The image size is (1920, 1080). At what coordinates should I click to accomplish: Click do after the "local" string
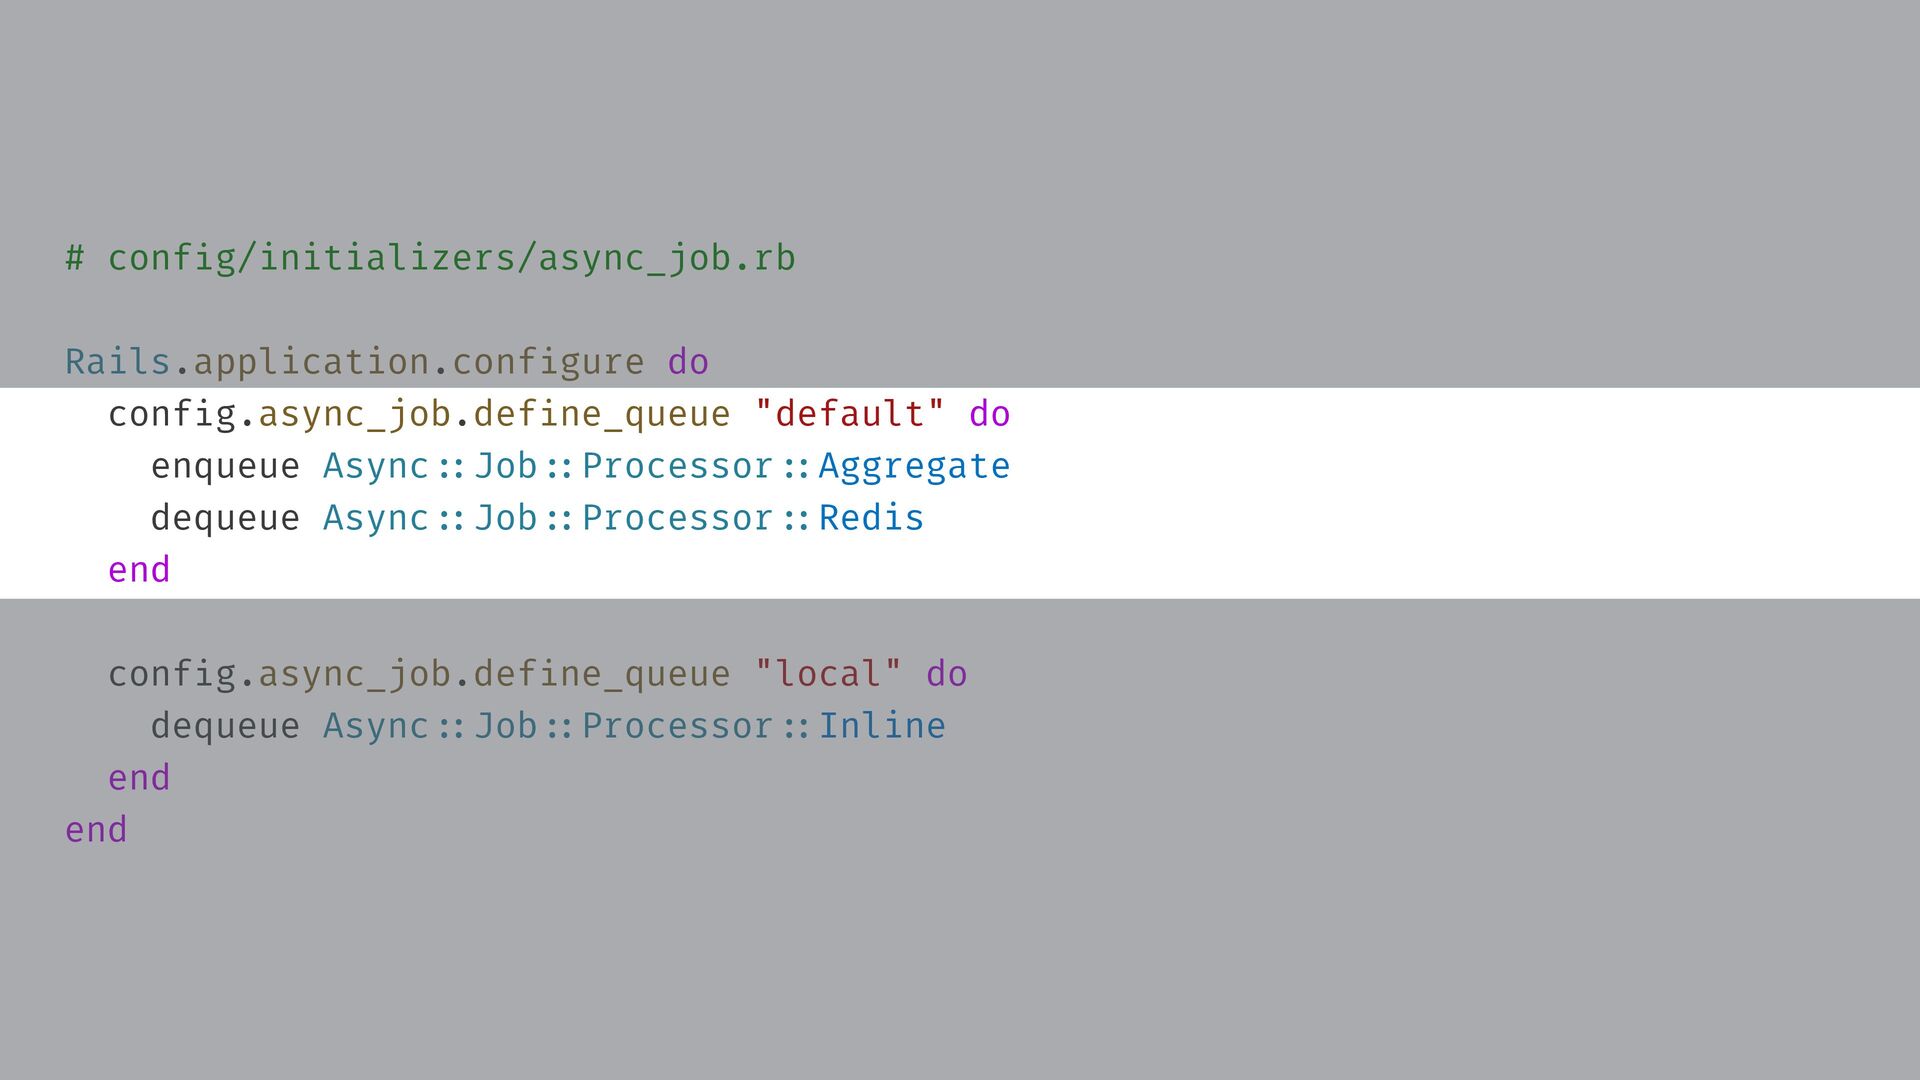click(946, 674)
